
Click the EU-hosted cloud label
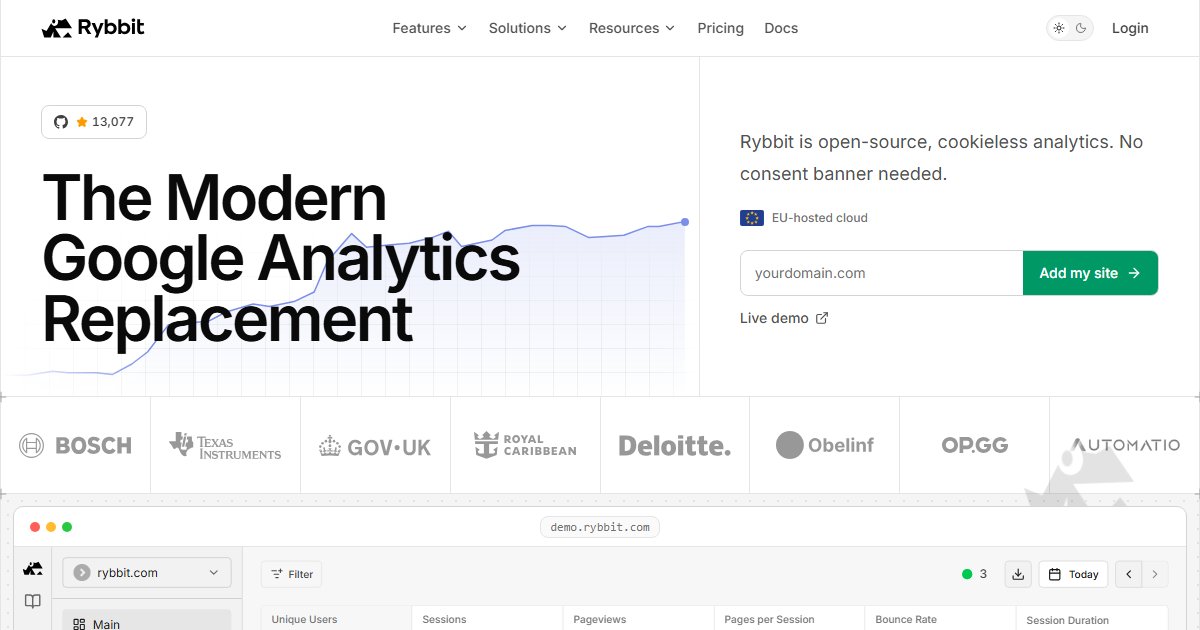[820, 218]
